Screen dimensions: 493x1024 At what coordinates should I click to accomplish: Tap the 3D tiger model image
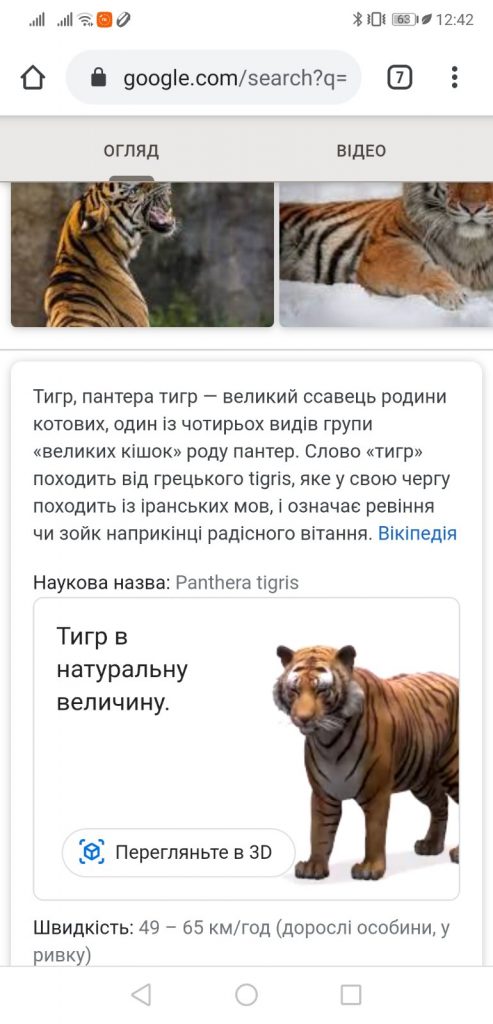pyautogui.click(x=367, y=761)
